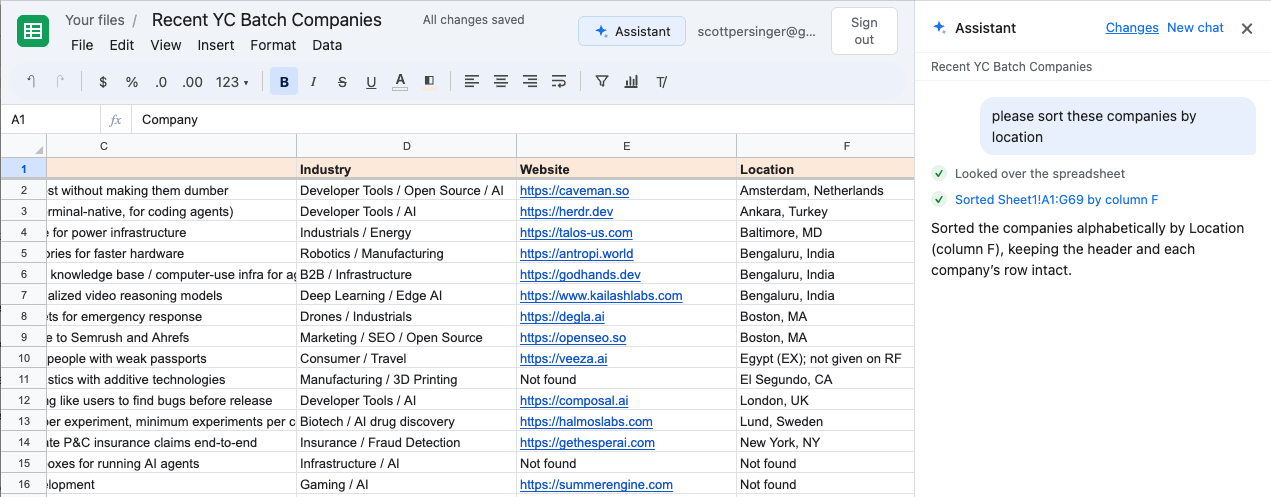Image resolution: width=1271 pixels, height=497 pixels.
Task: Click the undo arrow in toolbar
Action: pyautogui.click(x=31, y=82)
